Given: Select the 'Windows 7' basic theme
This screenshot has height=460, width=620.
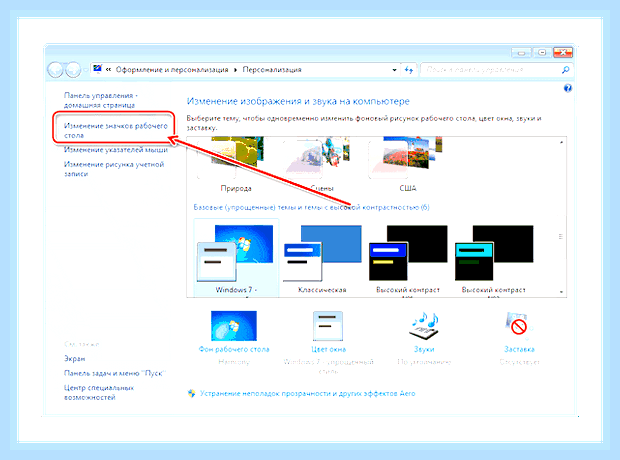Looking at the screenshot, I should pyautogui.click(x=236, y=259).
